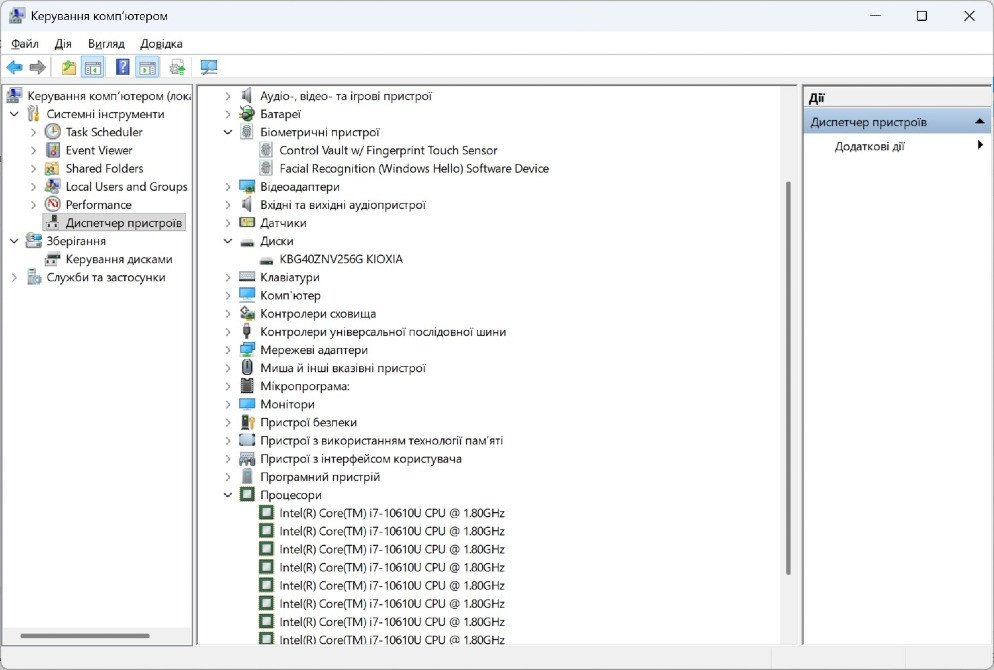
Task: Open the Вигляд menu
Action: pos(106,44)
